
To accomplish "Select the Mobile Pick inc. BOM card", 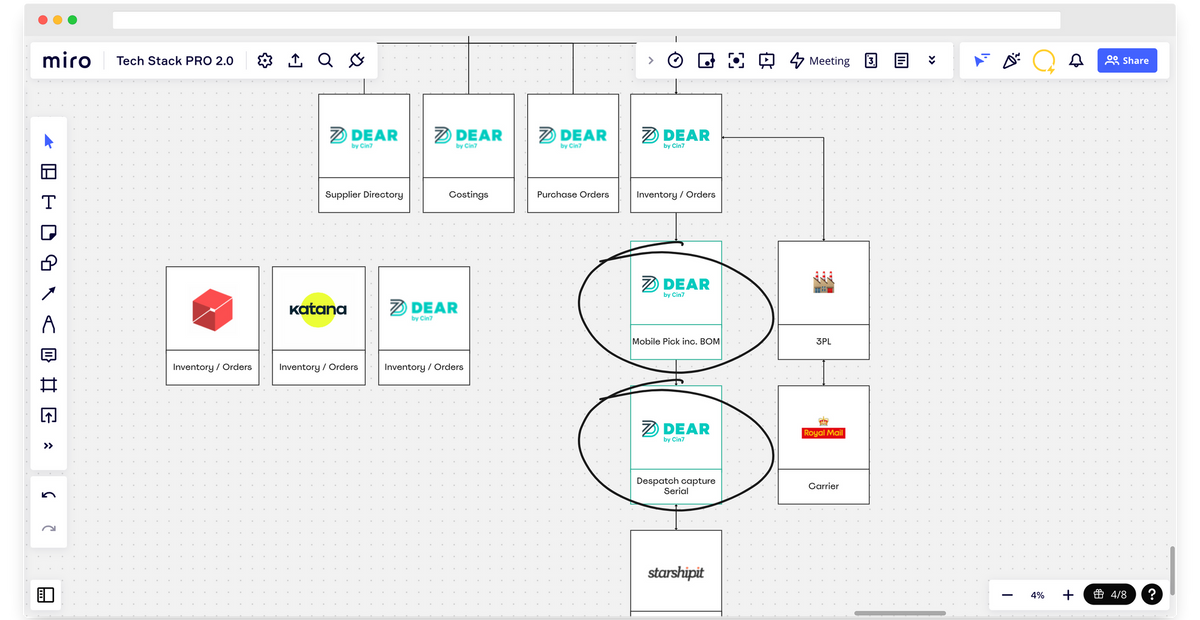I will pyautogui.click(x=676, y=300).
